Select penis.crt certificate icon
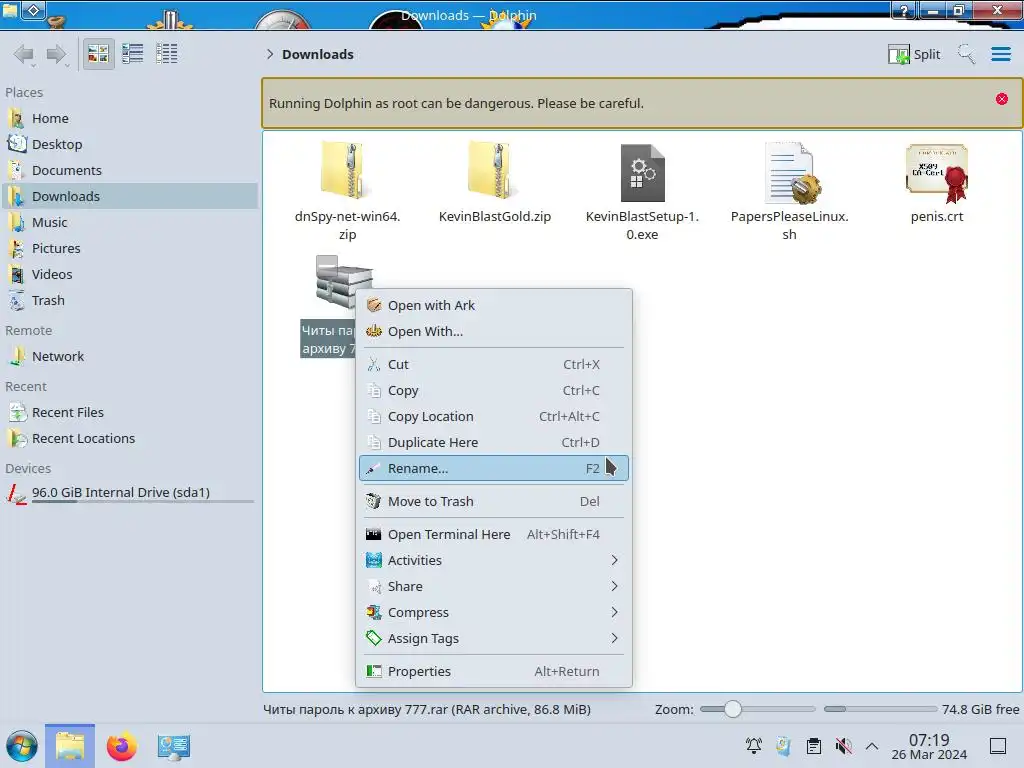This screenshot has height=768, width=1024. coord(937,174)
